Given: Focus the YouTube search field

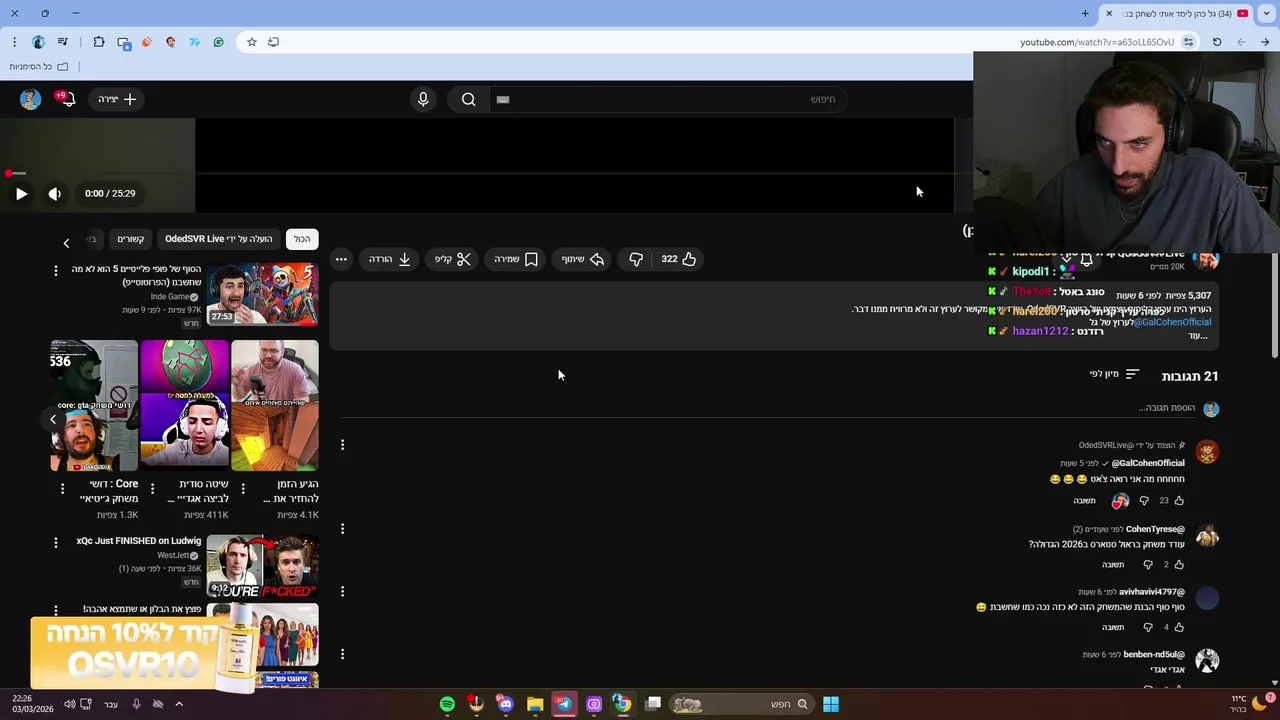Looking at the screenshot, I should 668,99.
